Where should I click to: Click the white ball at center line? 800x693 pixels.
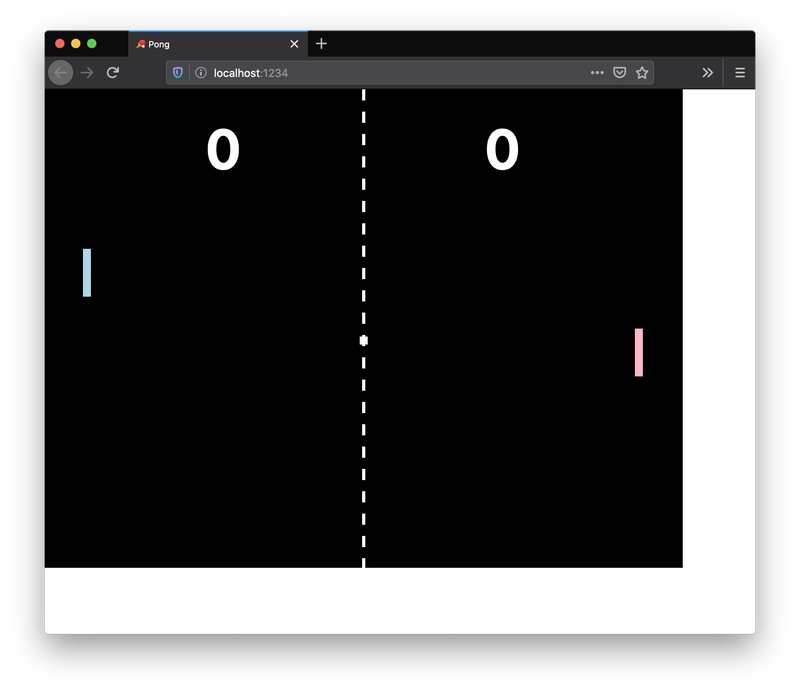coord(364,341)
